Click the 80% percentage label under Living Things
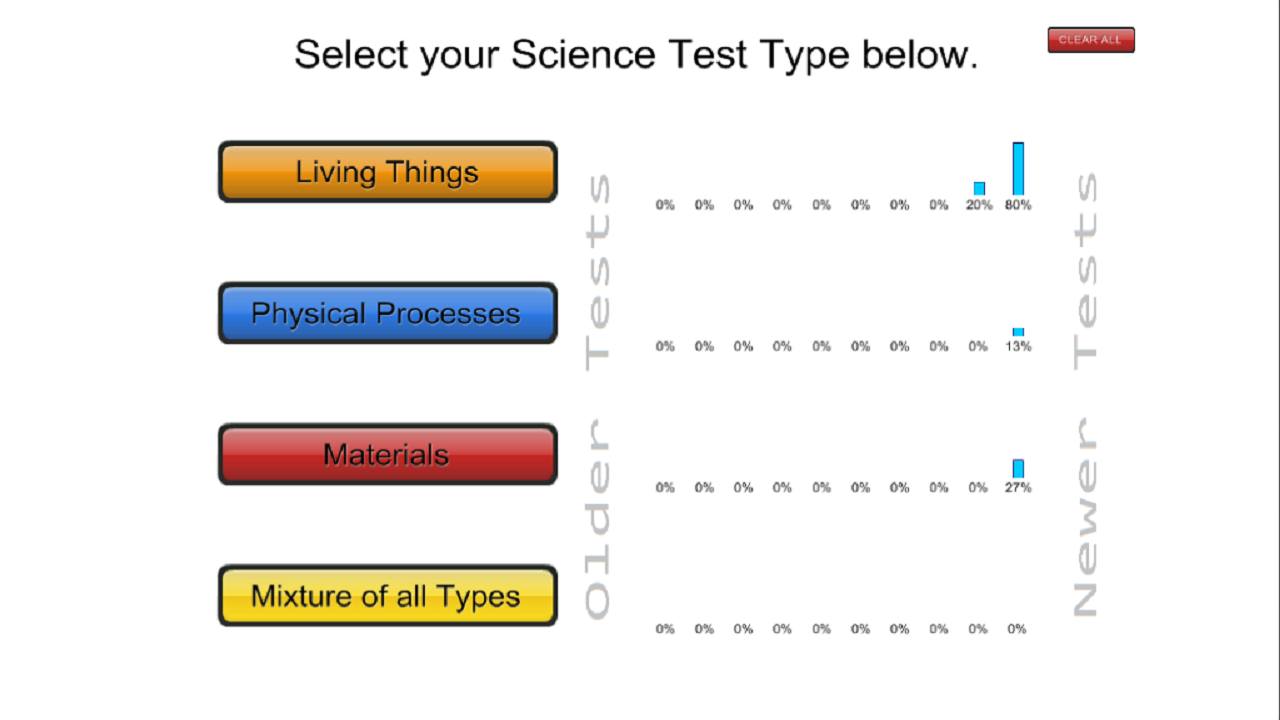The image size is (1280, 720). pos(1017,205)
